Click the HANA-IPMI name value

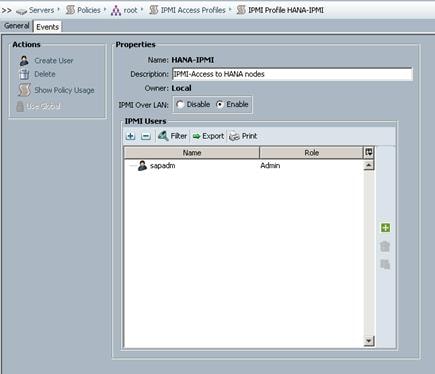(193, 60)
